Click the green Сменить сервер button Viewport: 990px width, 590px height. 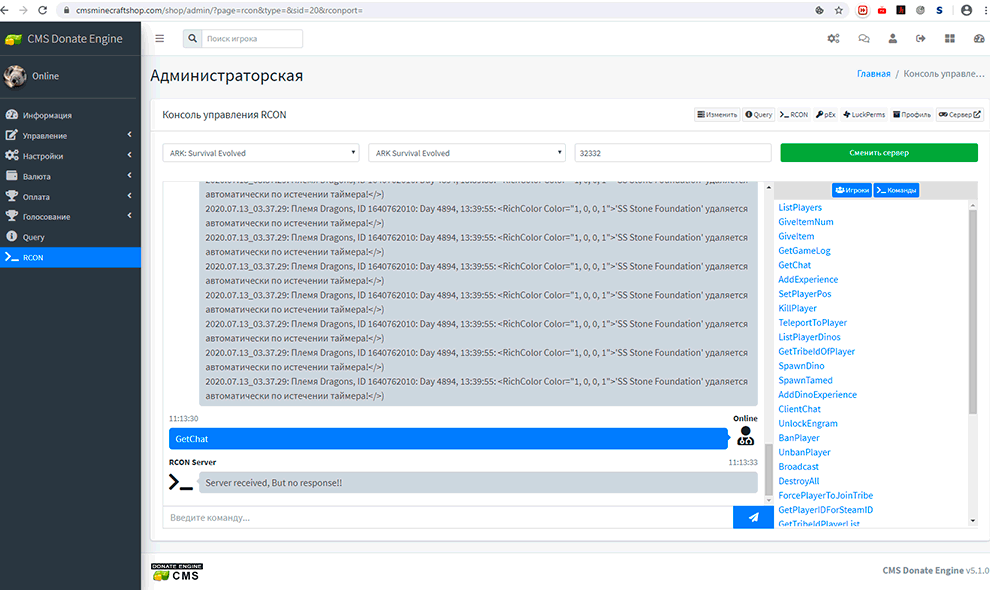click(x=878, y=153)
